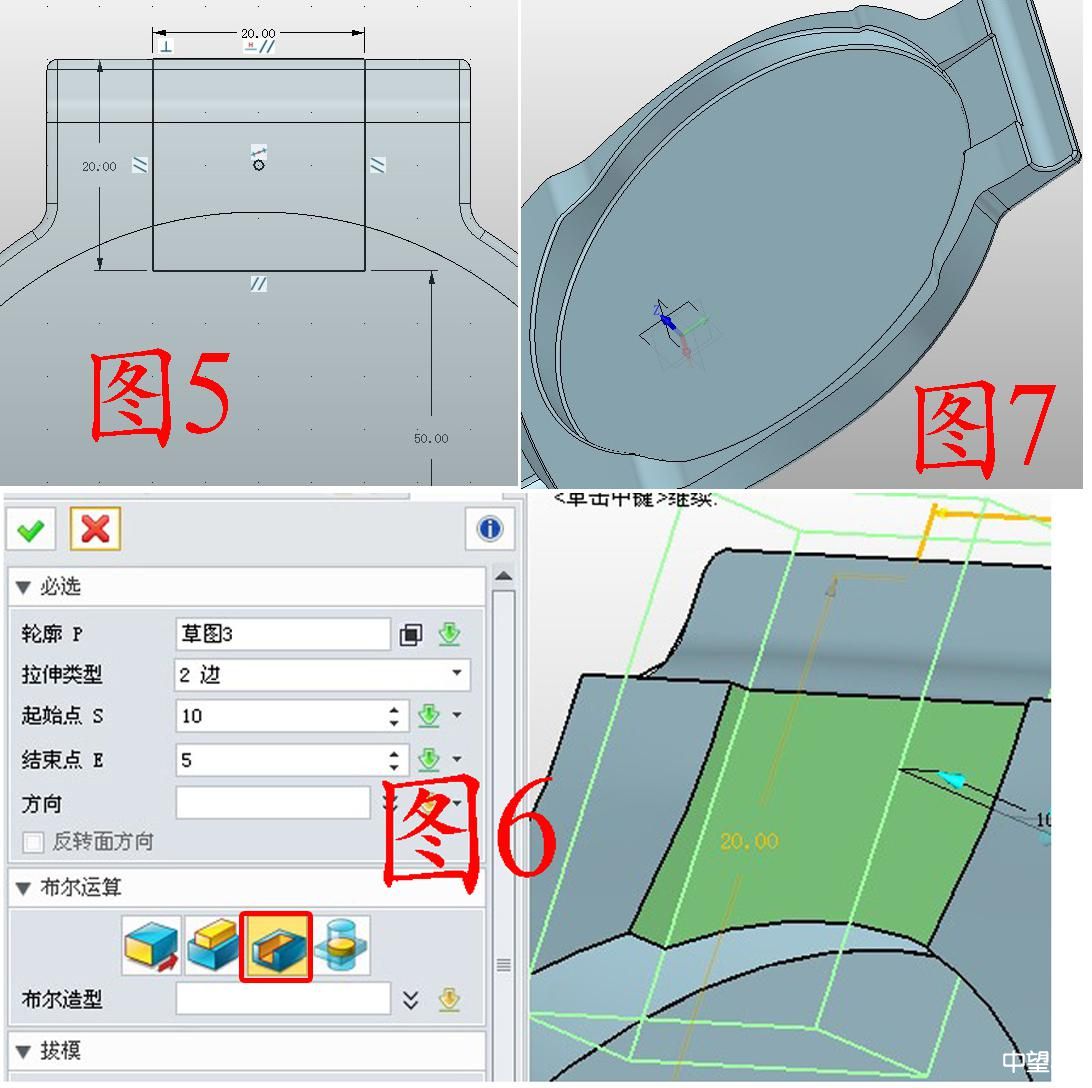1092x1088 pixels.
Task: Increase 起始点 S with spinner up arrow
Action: 395,711
